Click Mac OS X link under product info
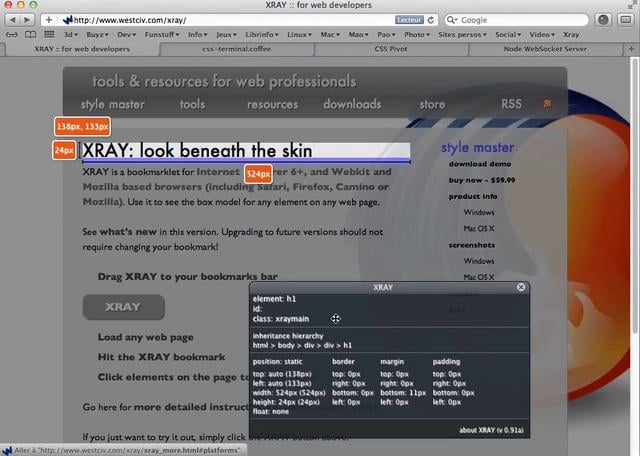Viewport: 640px width, 456px height. pyautogui.click(x=479, y=229)
